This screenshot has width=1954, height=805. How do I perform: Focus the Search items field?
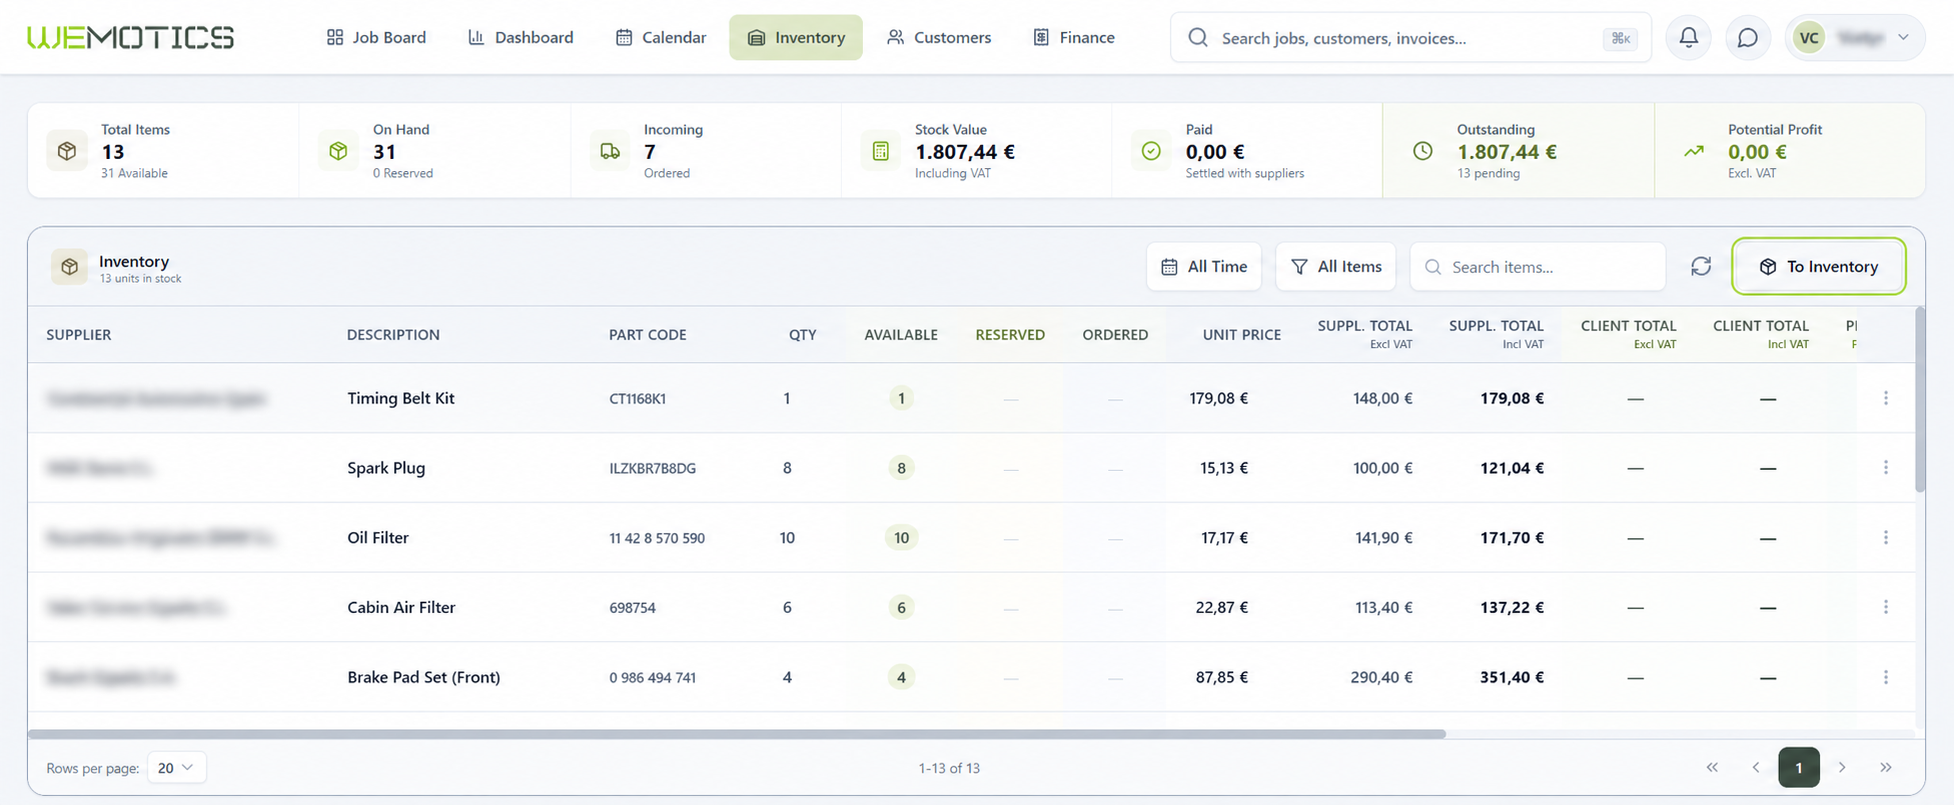(1538, 267)
